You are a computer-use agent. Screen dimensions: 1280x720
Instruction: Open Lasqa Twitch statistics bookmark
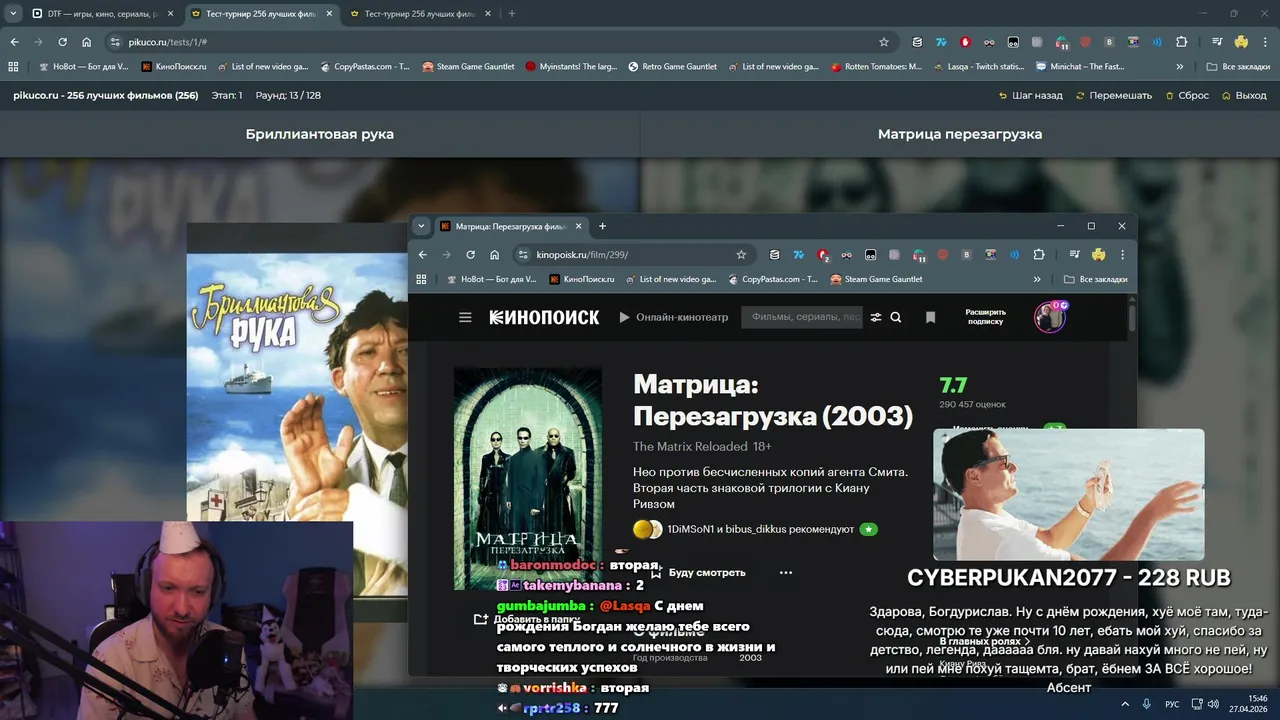coord(978,67)
